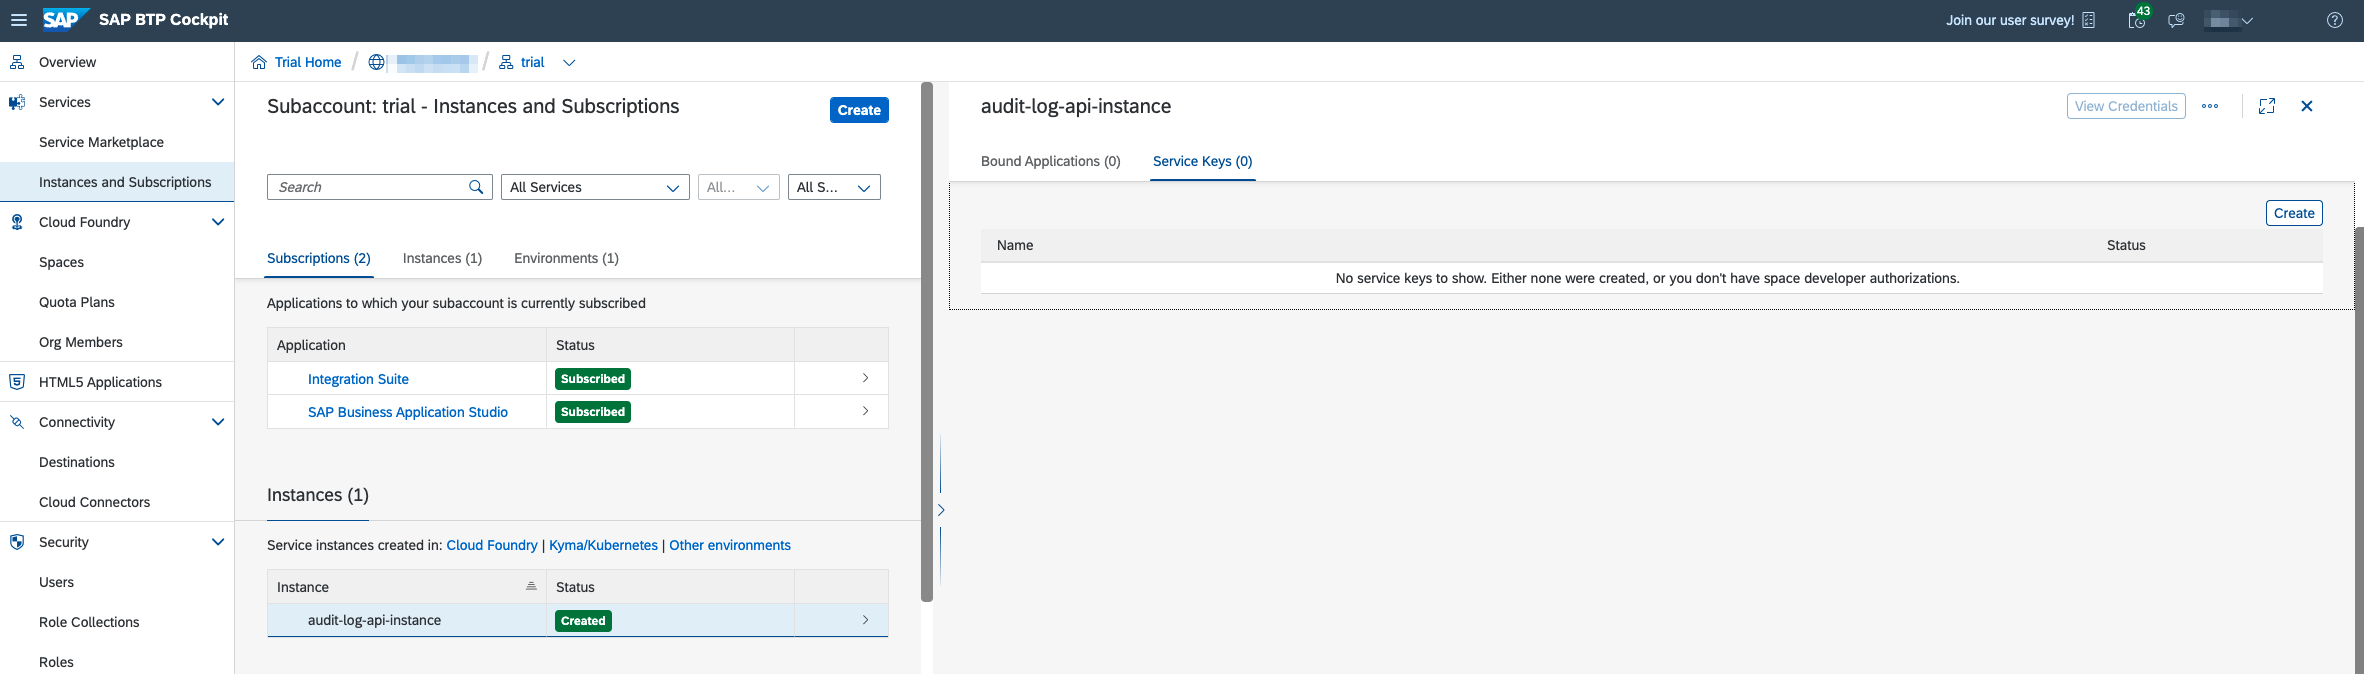This screenshot has height=674, width=2364.
Task: Open the Integration Suite link
Action: (358, 379)
